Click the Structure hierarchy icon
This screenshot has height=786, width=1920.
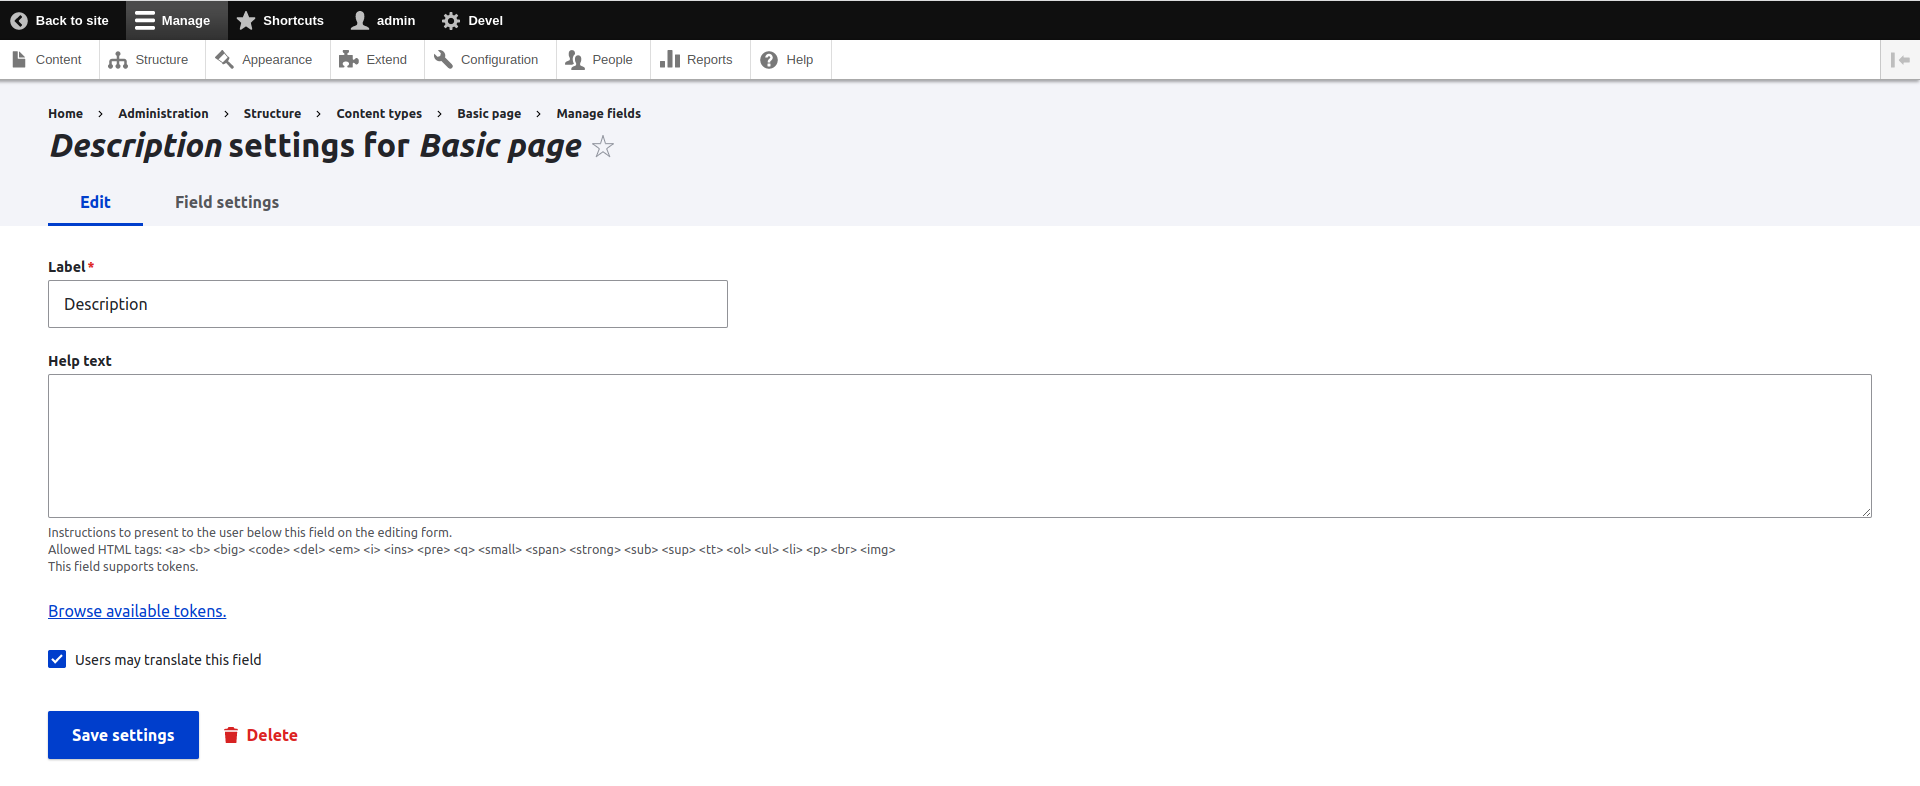(x=118, y=60)
